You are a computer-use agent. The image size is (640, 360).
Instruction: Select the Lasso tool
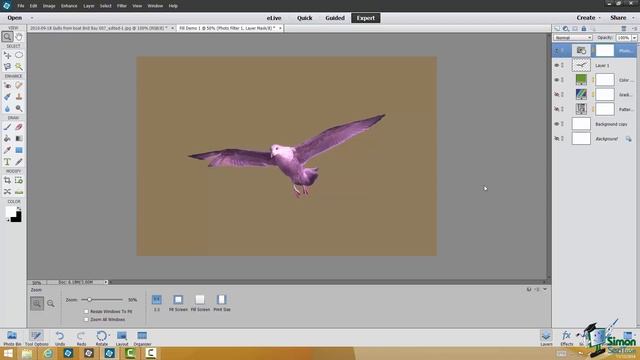[x=7, y=67]
